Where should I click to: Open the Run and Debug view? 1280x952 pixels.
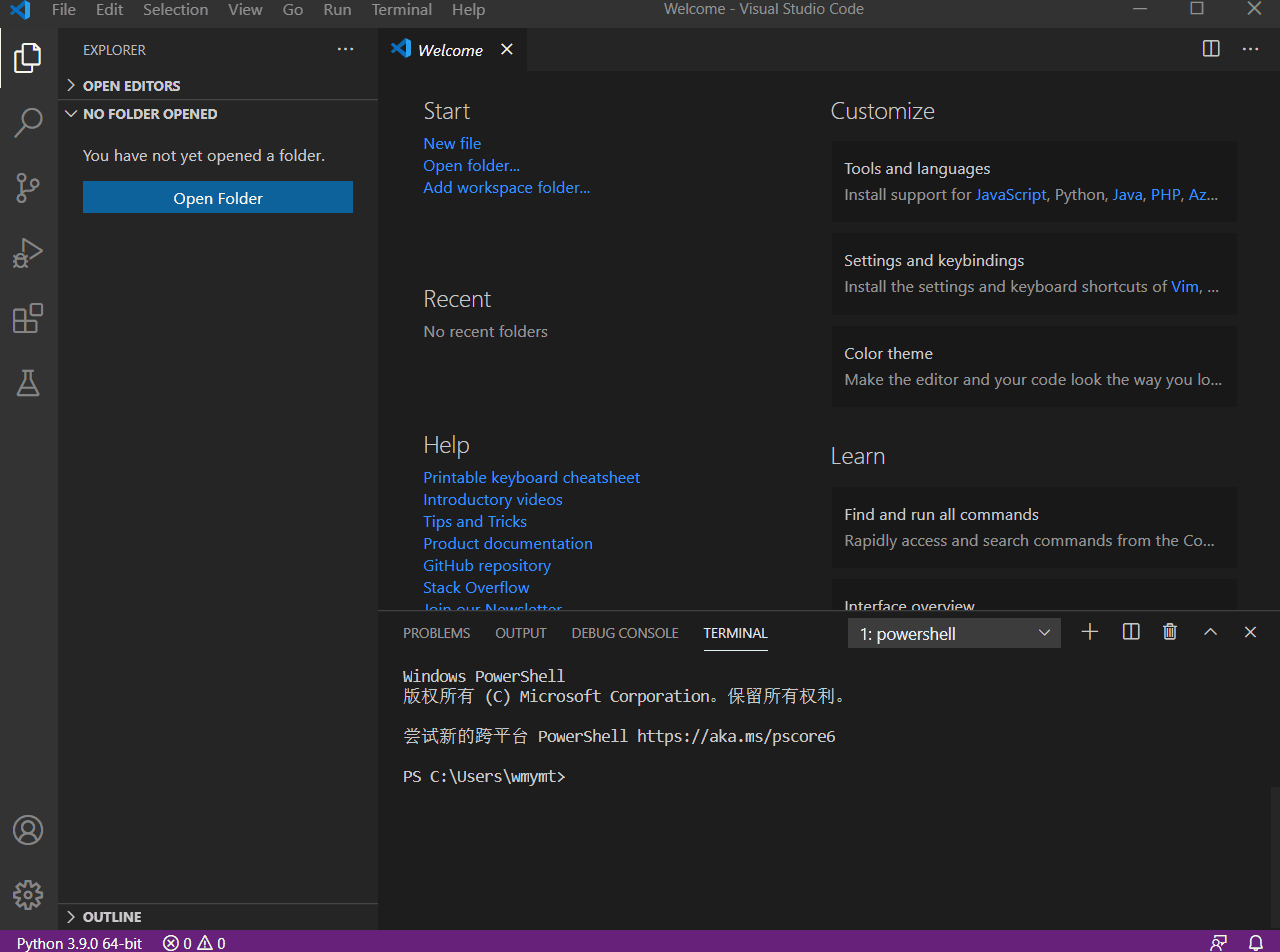tap(28, 253)
